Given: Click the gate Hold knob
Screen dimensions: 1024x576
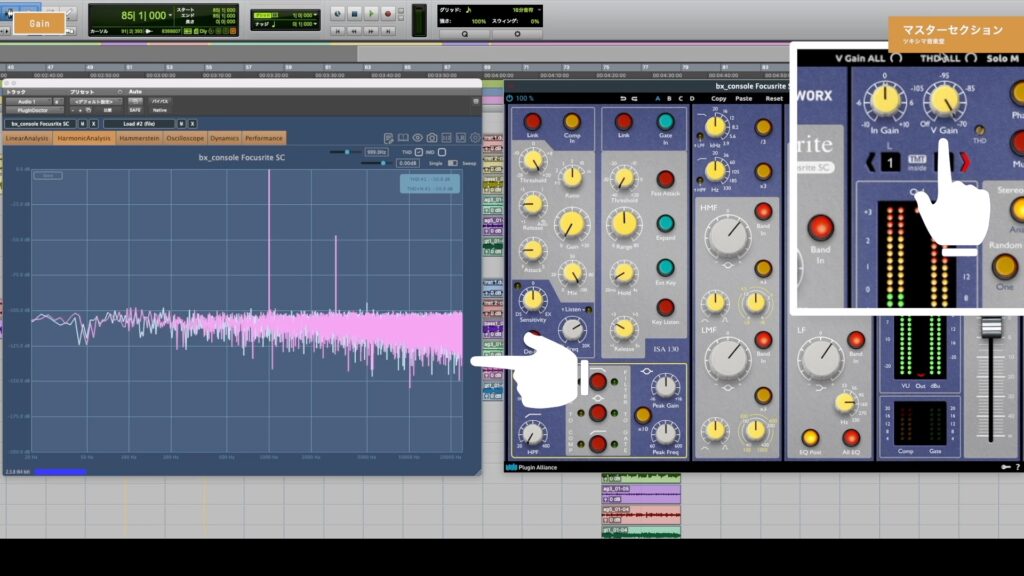Looking at the screenshot, I should click(x=624, y=274).
